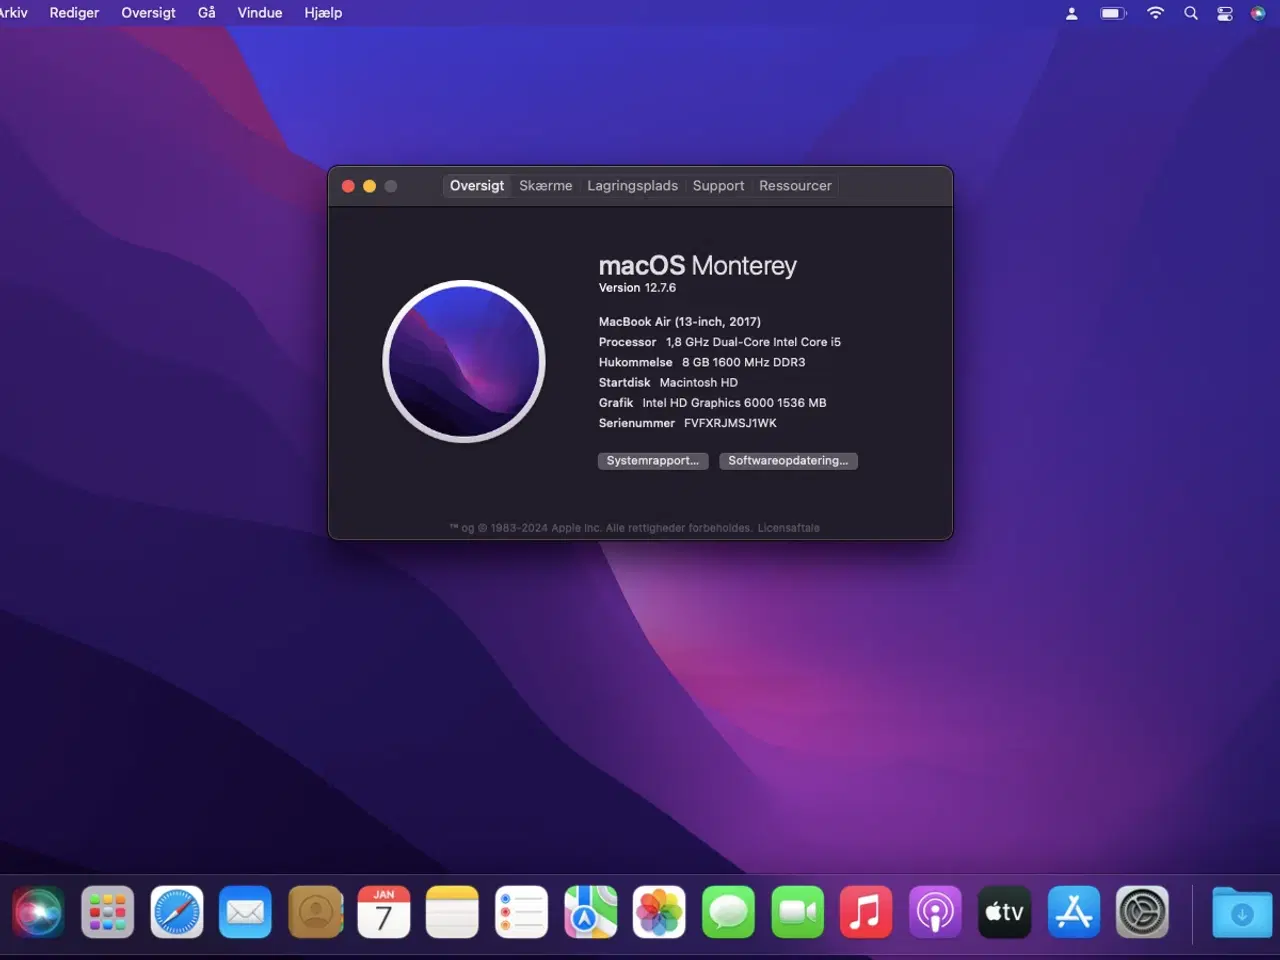Open the App Store icon

click(x=1074, y=912)
